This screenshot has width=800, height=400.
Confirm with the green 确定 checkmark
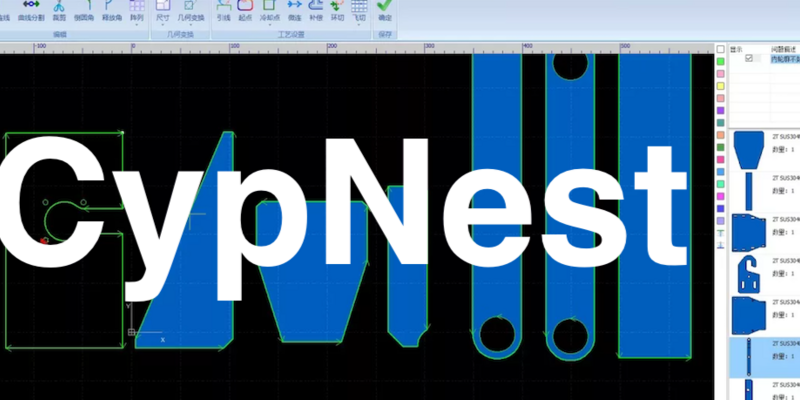(x=385, y=11)
